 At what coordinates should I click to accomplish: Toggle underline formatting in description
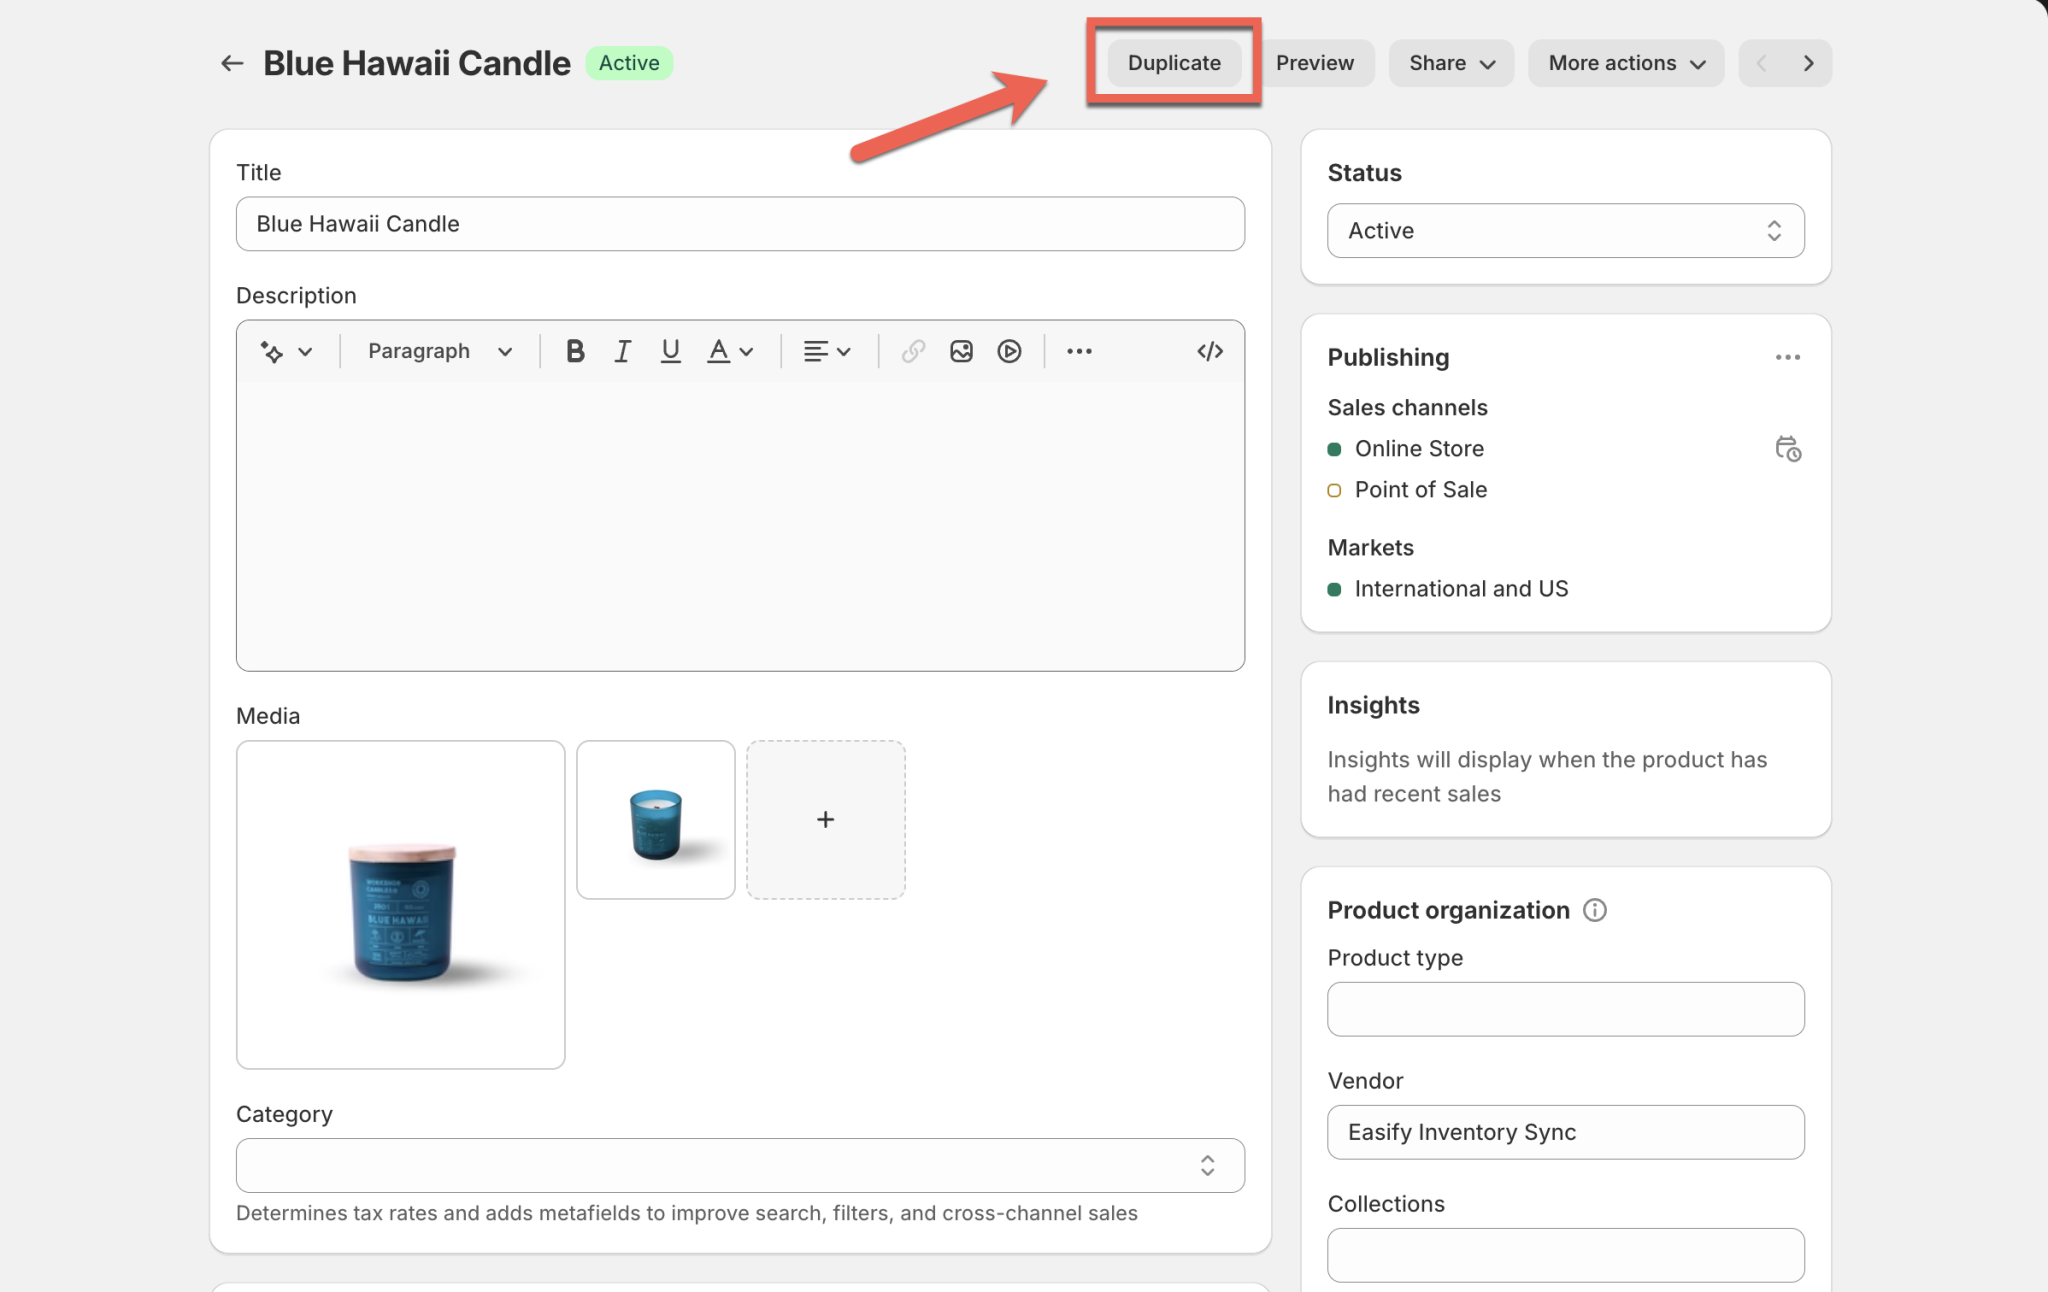point(670,351)
